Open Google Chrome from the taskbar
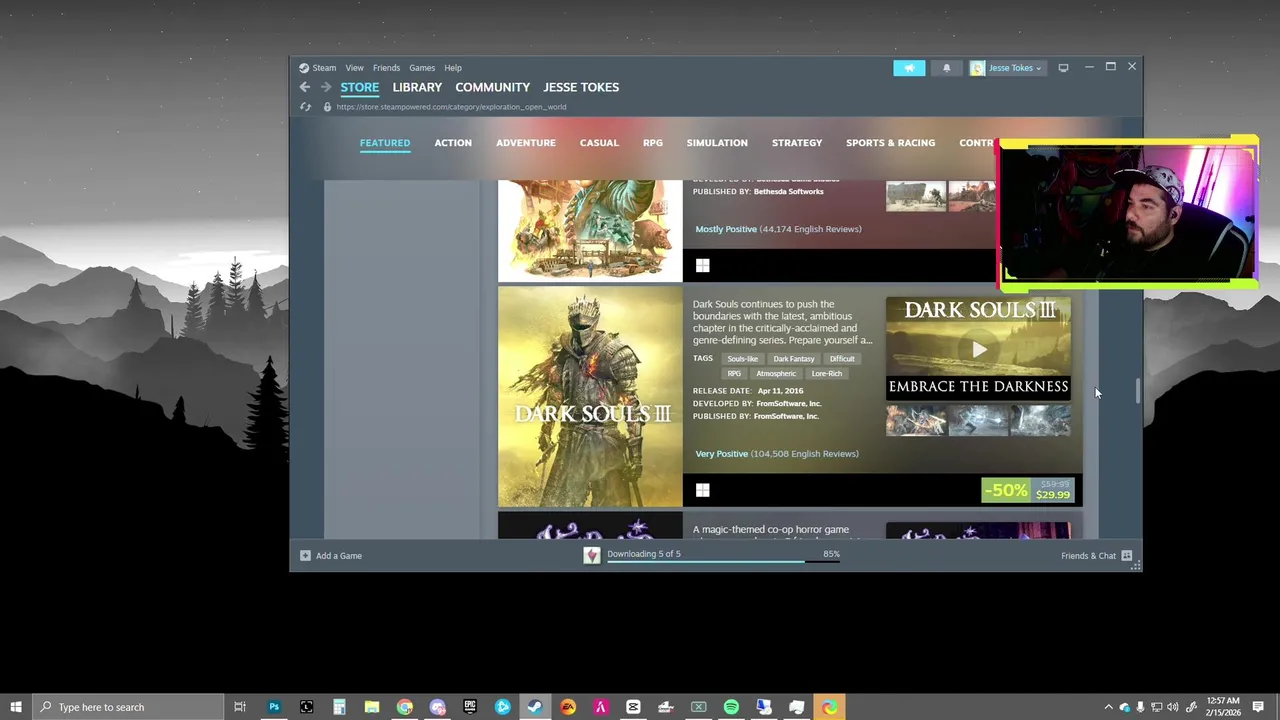This screenshot has width=1280, height=720. tap(404, 707)
